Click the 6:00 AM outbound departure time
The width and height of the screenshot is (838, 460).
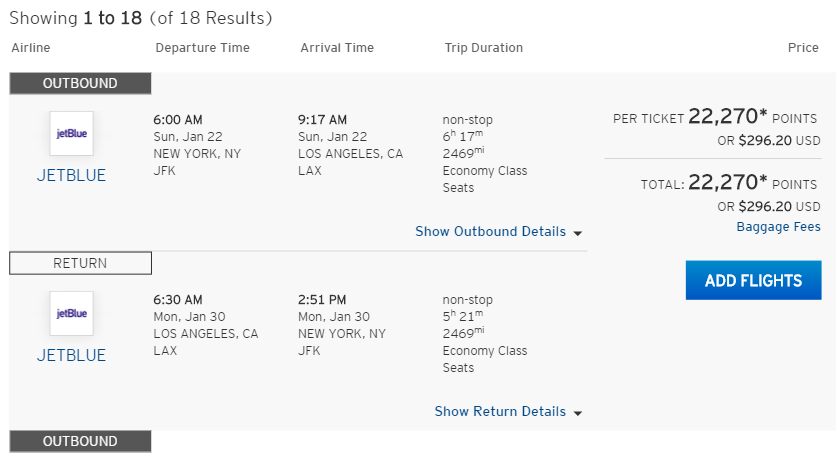coord(178,120)
